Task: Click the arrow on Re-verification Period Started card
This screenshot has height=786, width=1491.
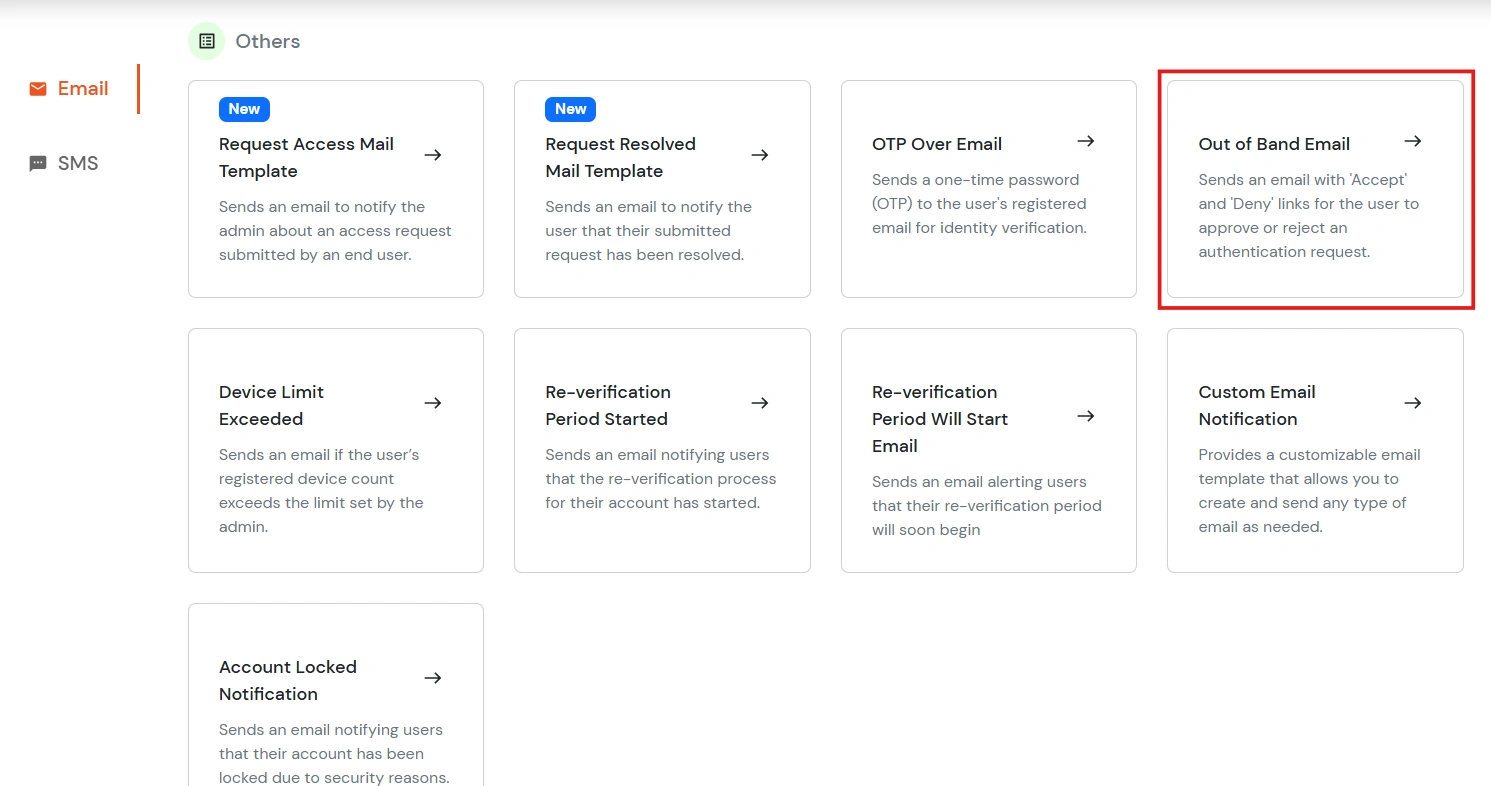Action: (x=760, y=403)
